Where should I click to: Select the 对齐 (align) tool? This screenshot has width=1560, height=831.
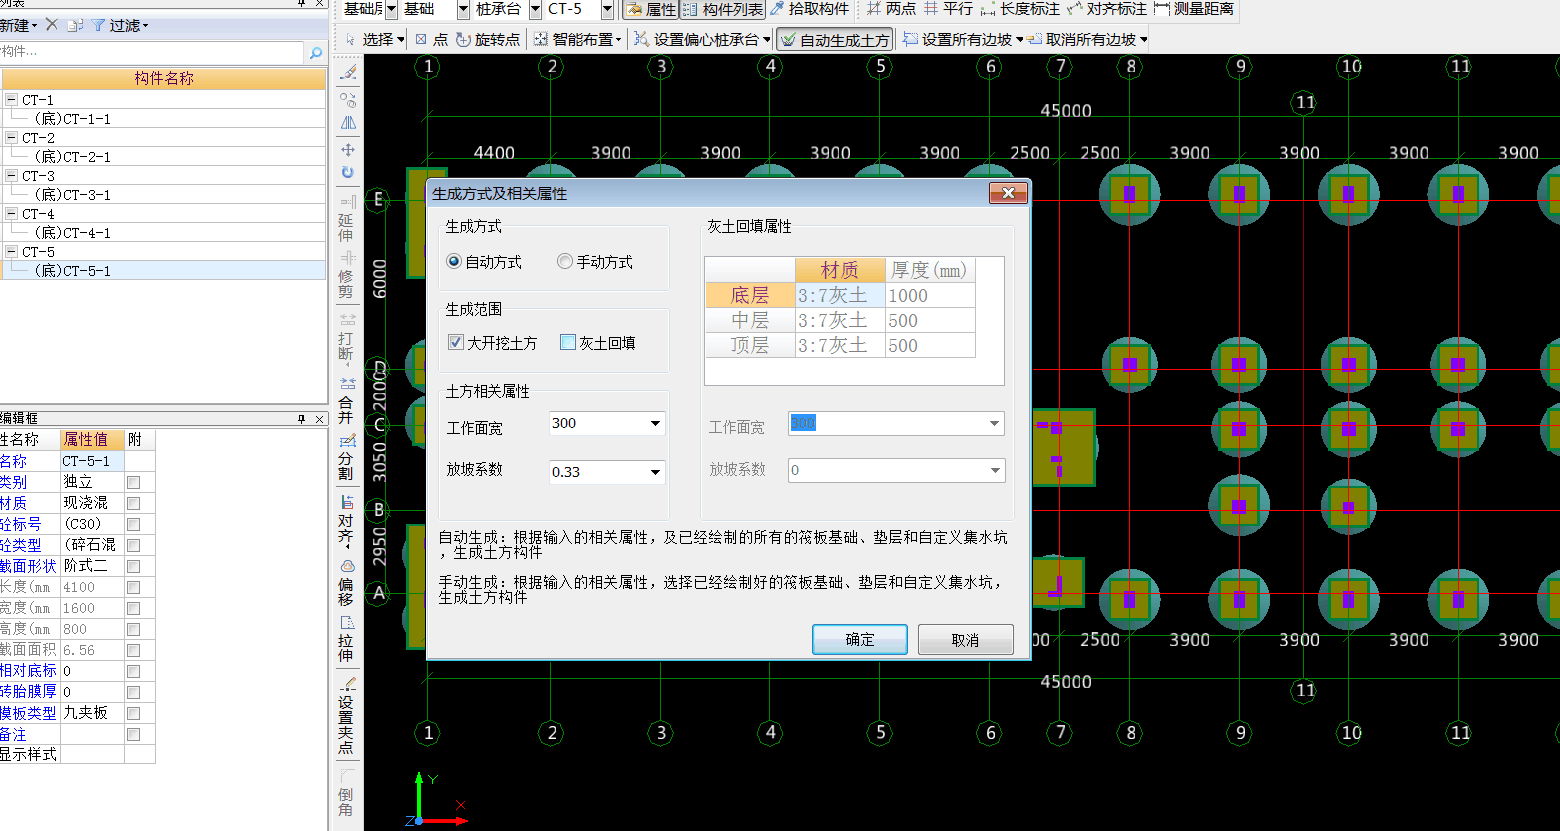[346, 520]
